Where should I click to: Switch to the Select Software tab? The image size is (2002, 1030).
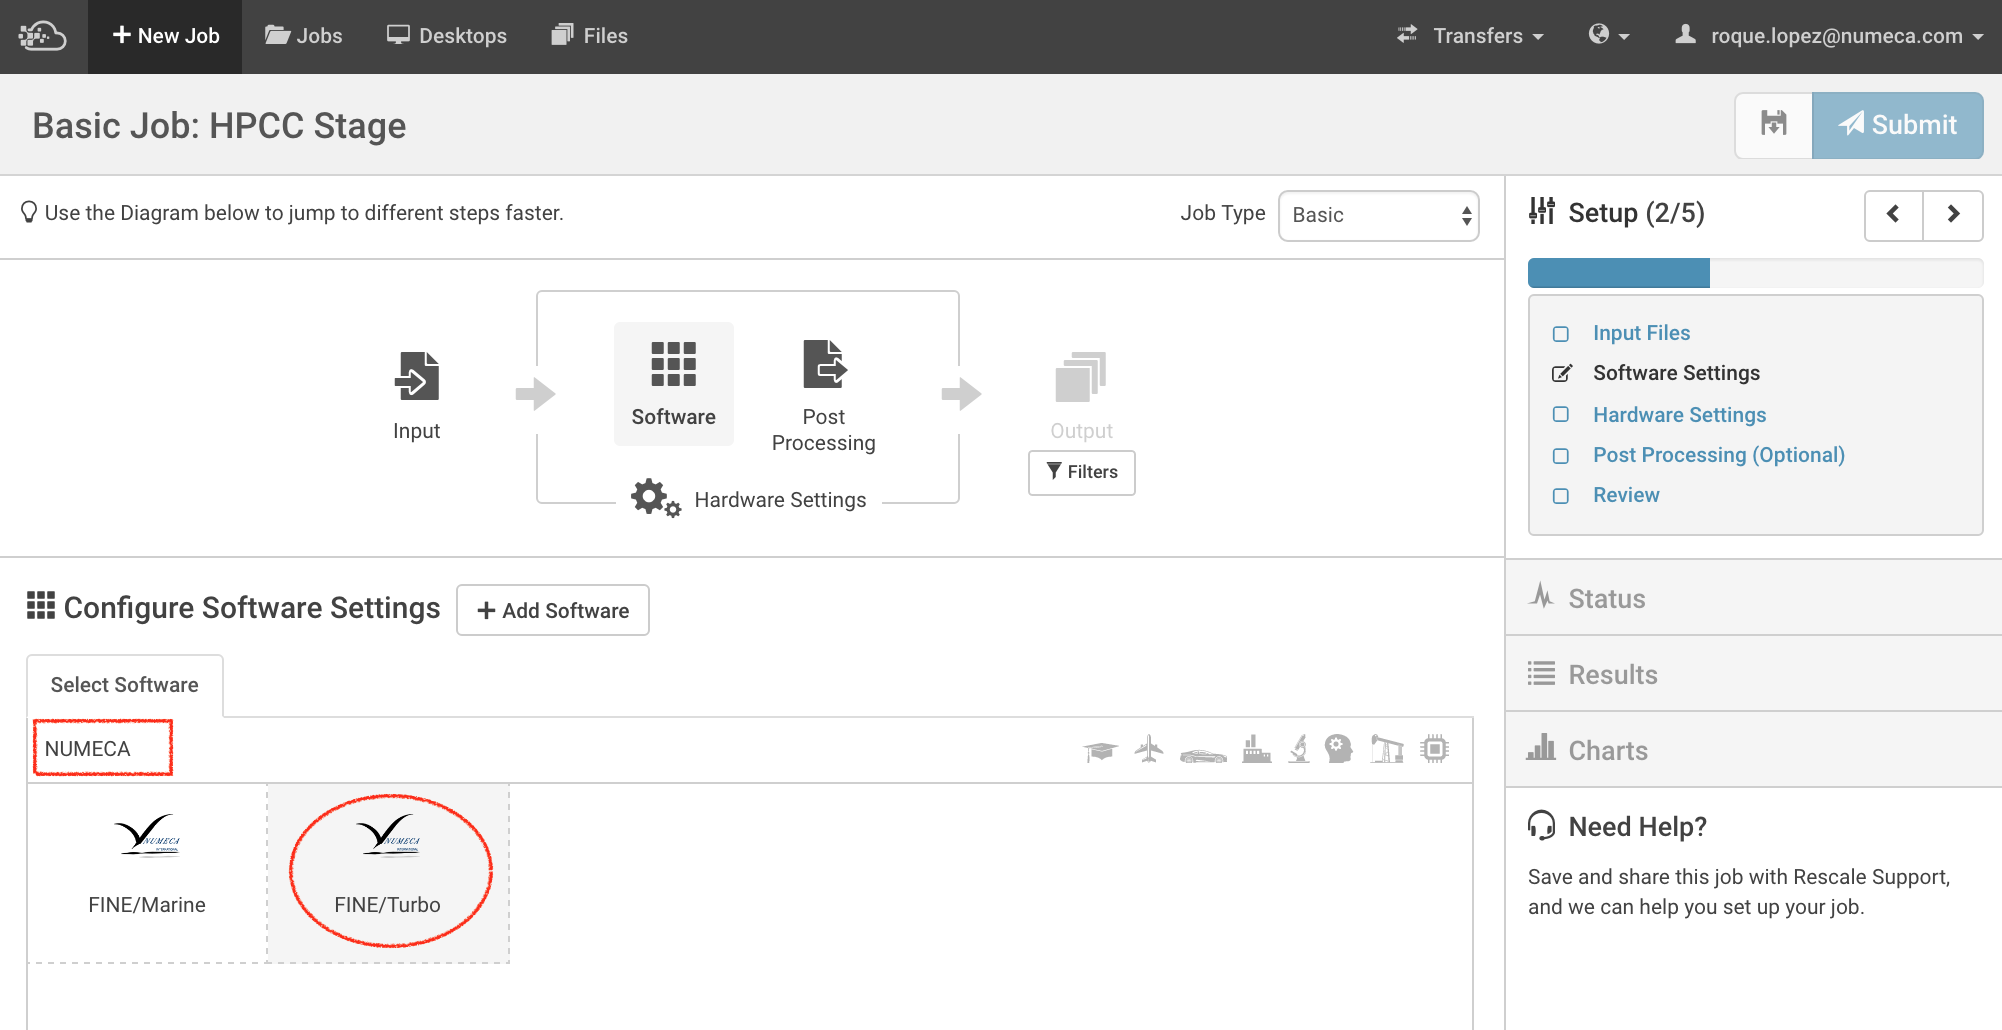pyautogui.click(x=125, y=685)
